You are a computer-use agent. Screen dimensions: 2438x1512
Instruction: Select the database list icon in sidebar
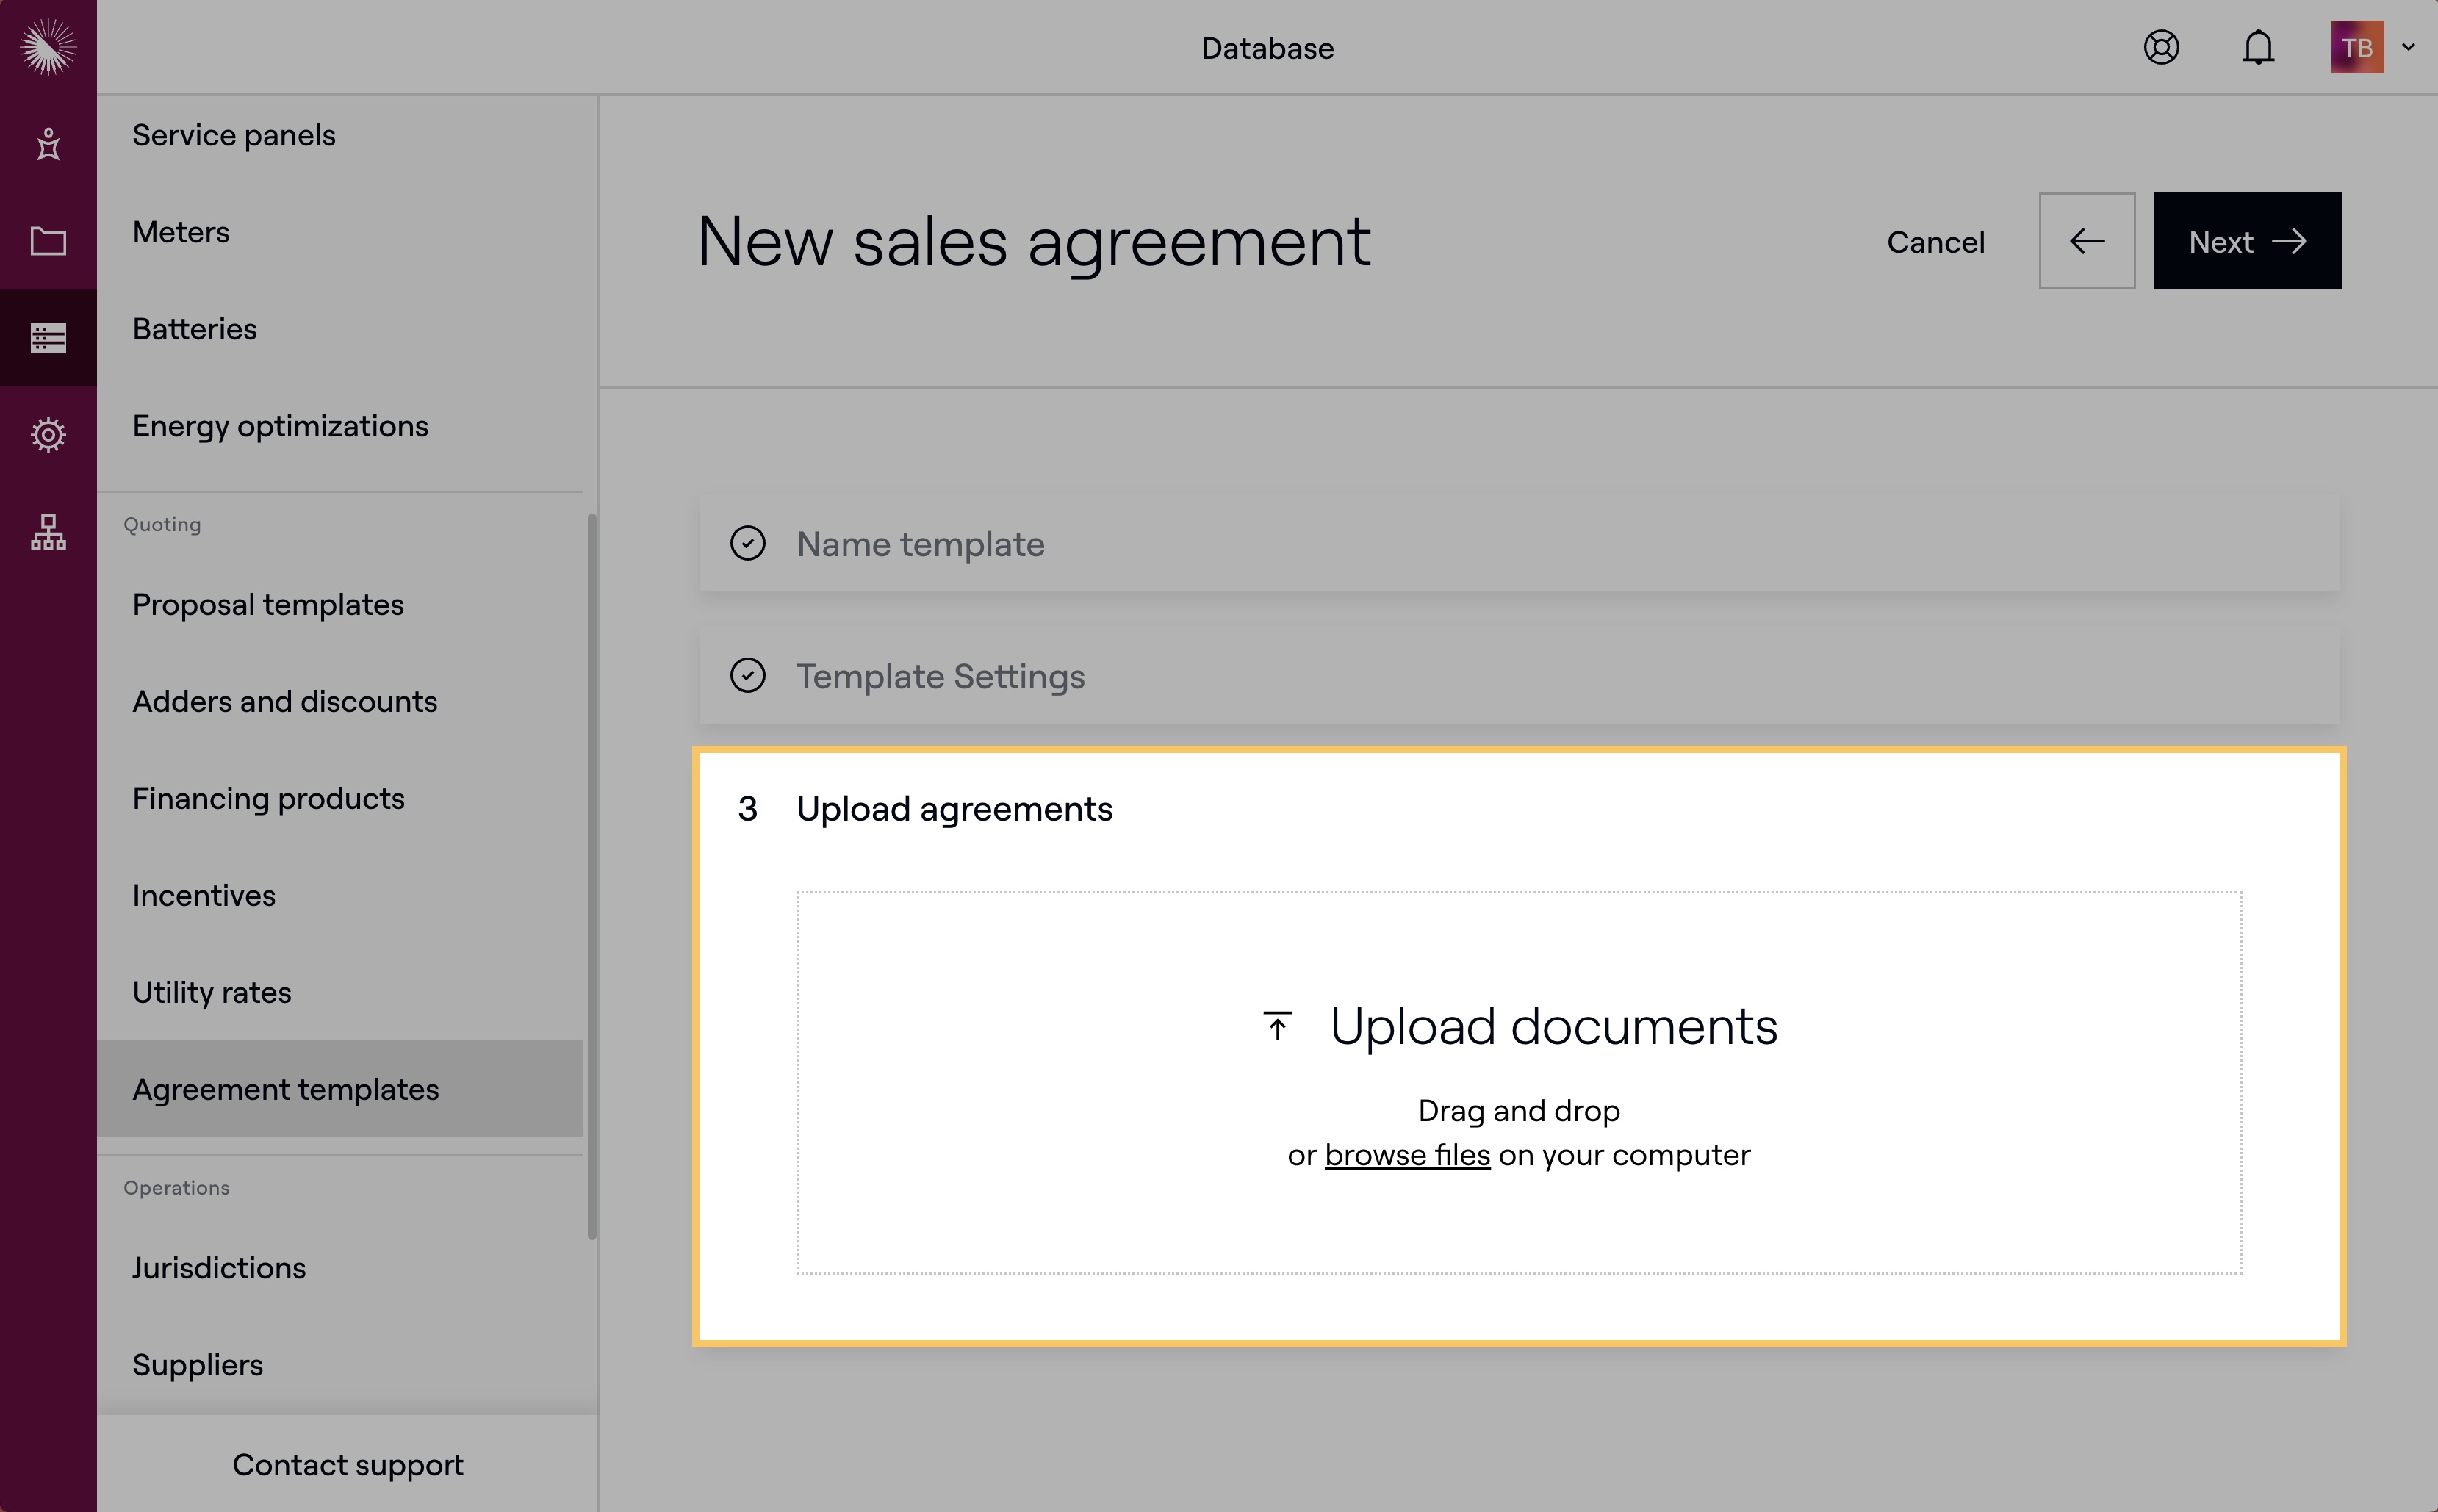48,338
